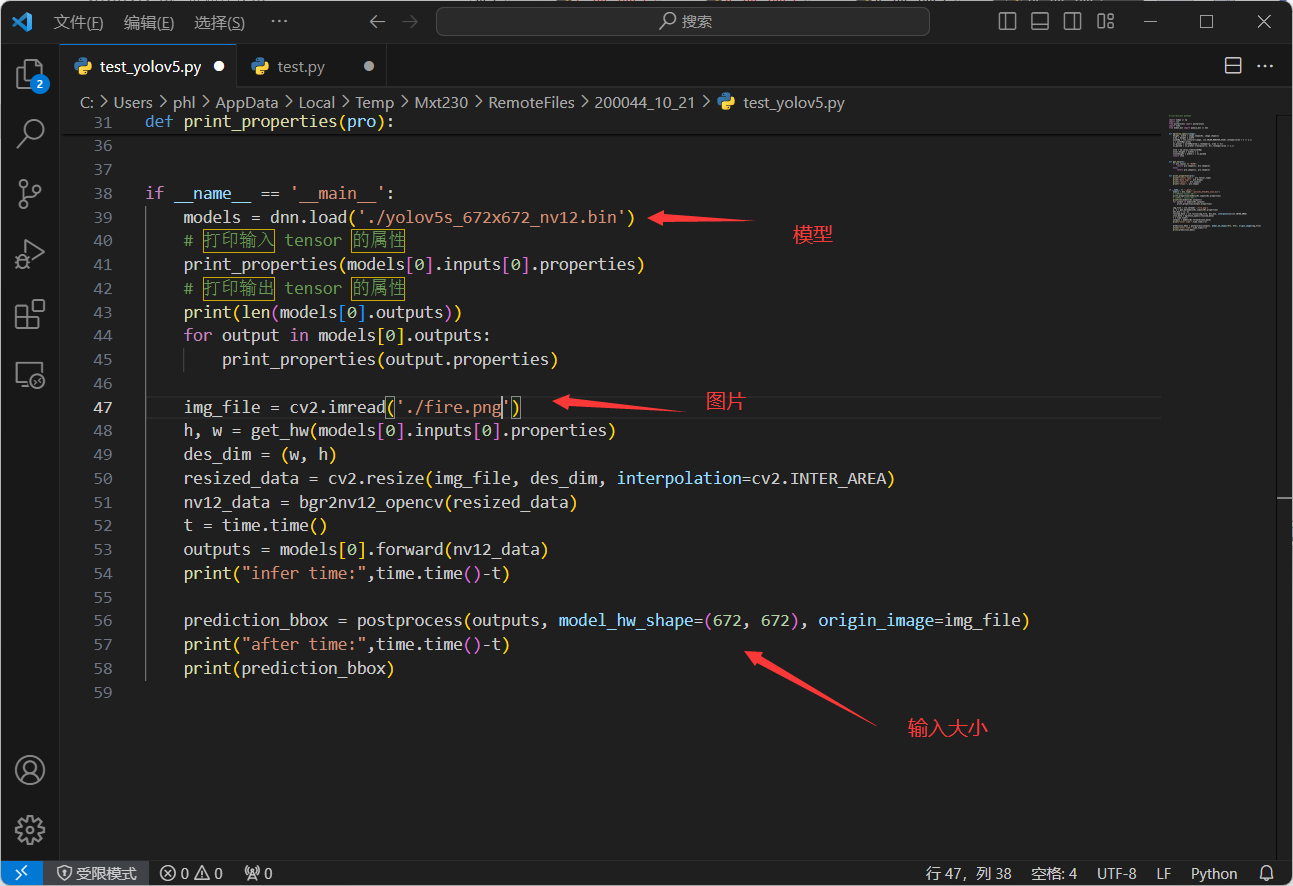Toggle primary side bar layout icon

click(1008, 21)
